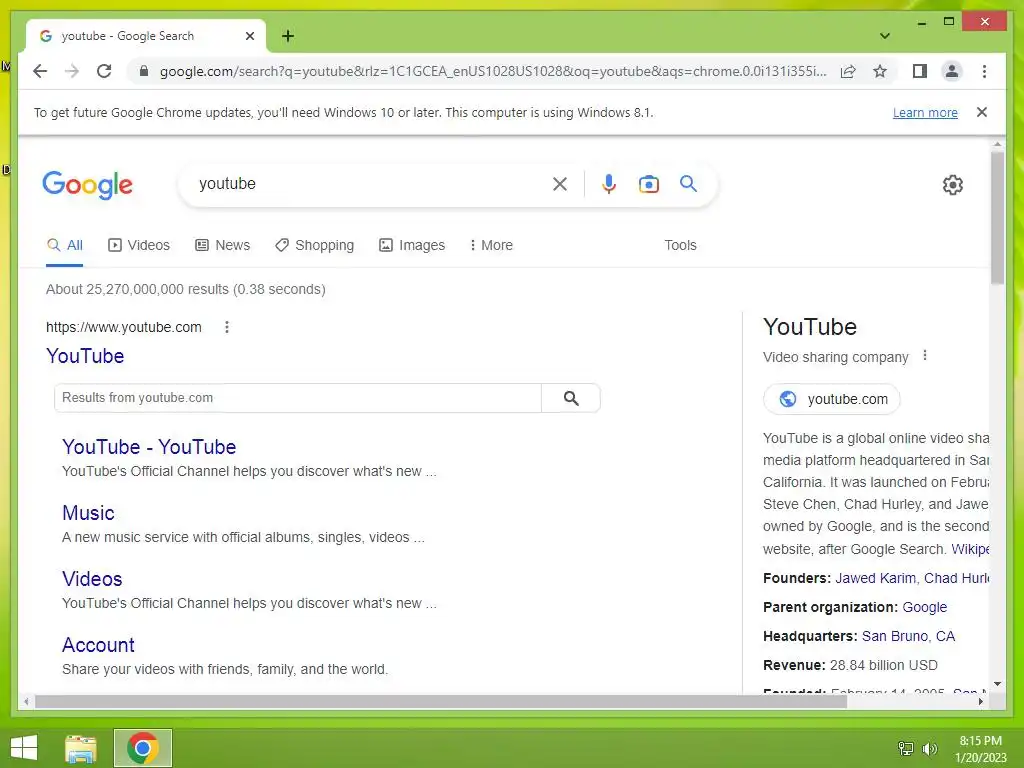Image resolution: width=1024 pixels, height=768 pixels.
Task: Open three-dot menu beside youtube.com URL
Action: 227,327
